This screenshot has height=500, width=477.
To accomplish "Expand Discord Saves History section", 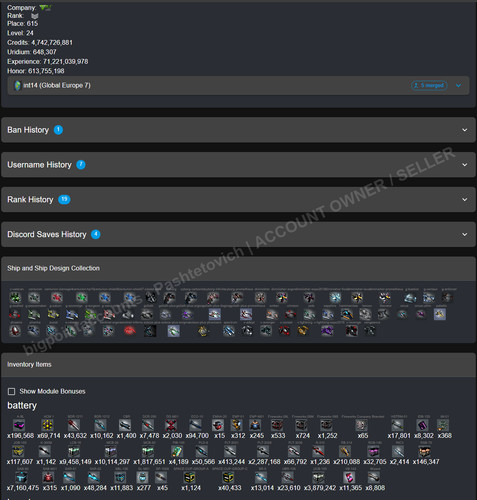I will tap(238, 234).
